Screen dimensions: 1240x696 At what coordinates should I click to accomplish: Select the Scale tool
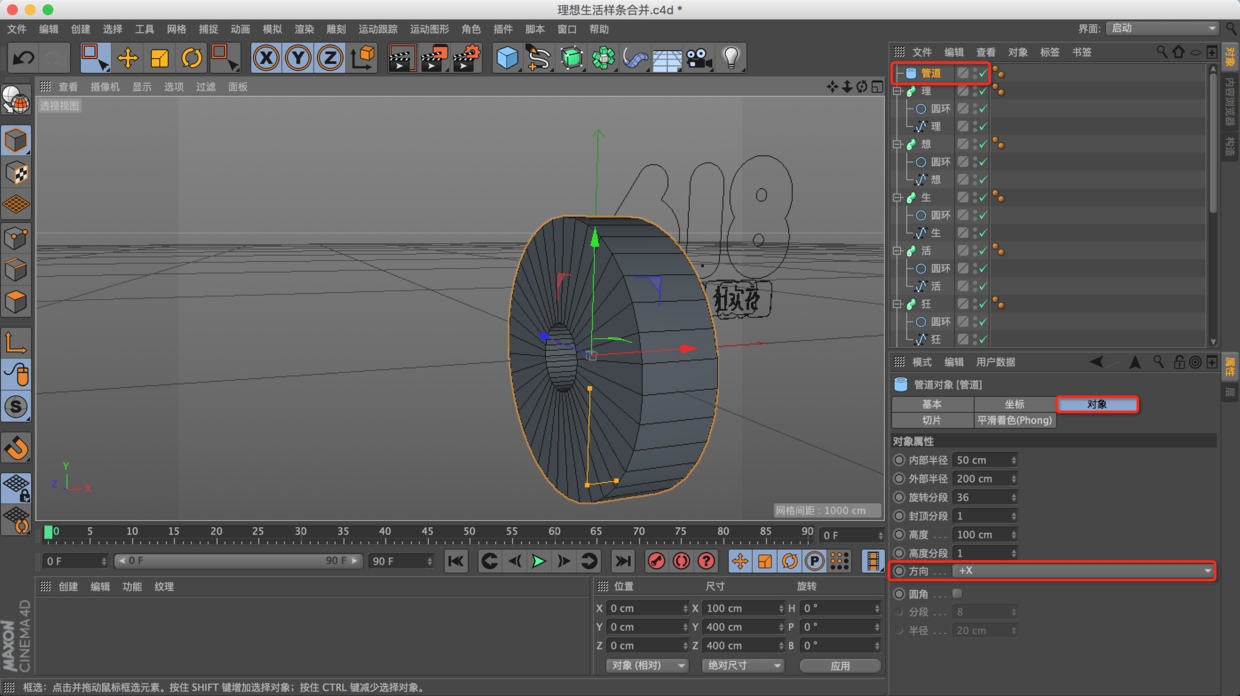tap(159, 58)
